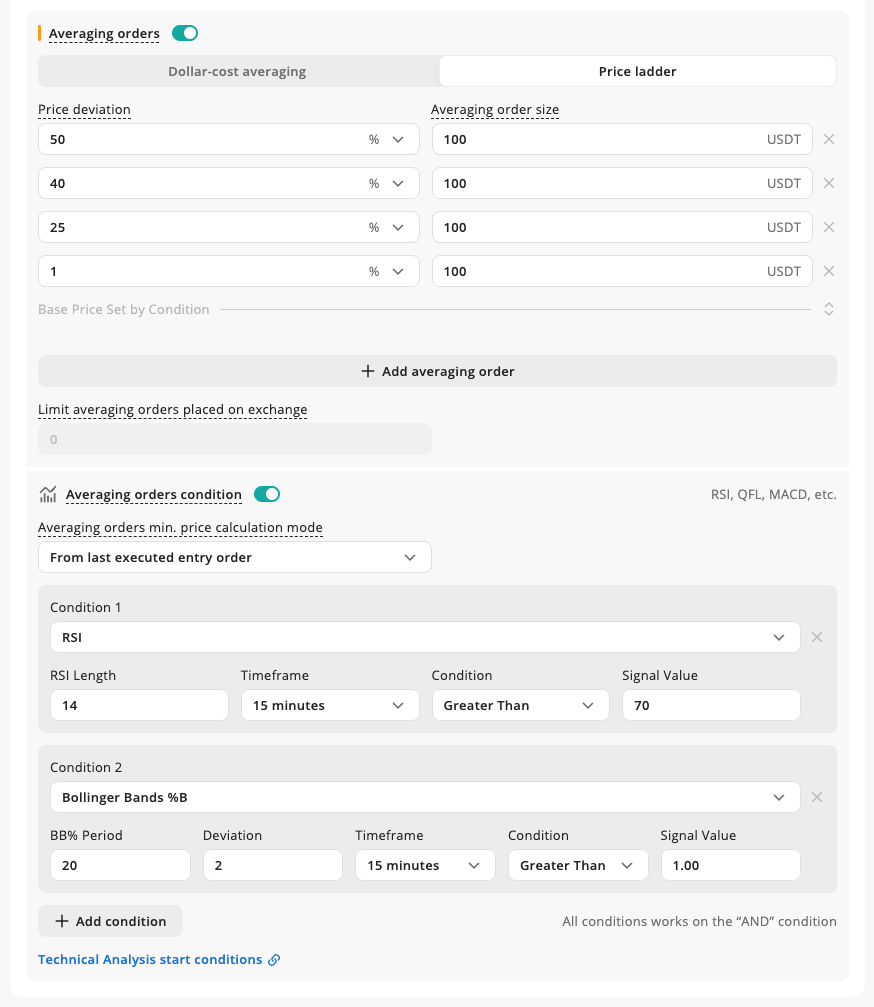Disable the Averaging orders toggle
The image size is (874, 1007).
[185, 33]
